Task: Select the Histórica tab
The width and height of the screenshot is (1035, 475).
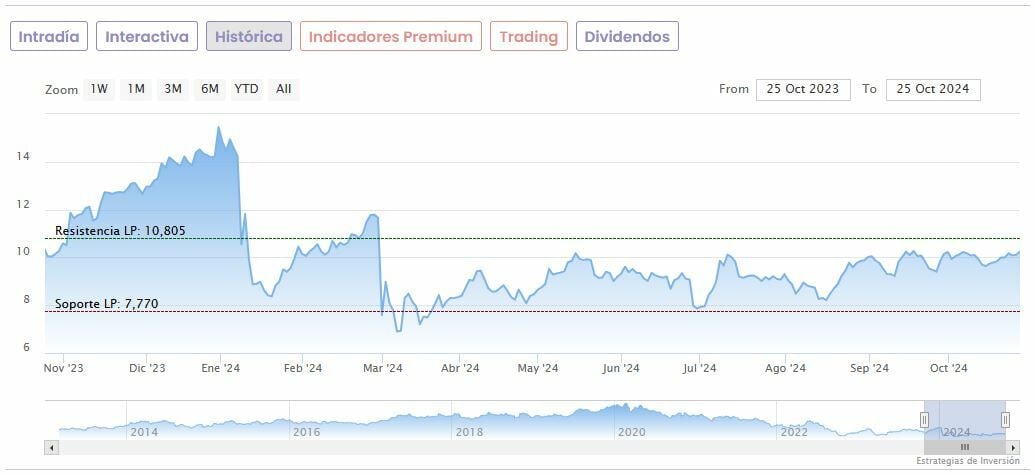Action: tap(249, 37)
